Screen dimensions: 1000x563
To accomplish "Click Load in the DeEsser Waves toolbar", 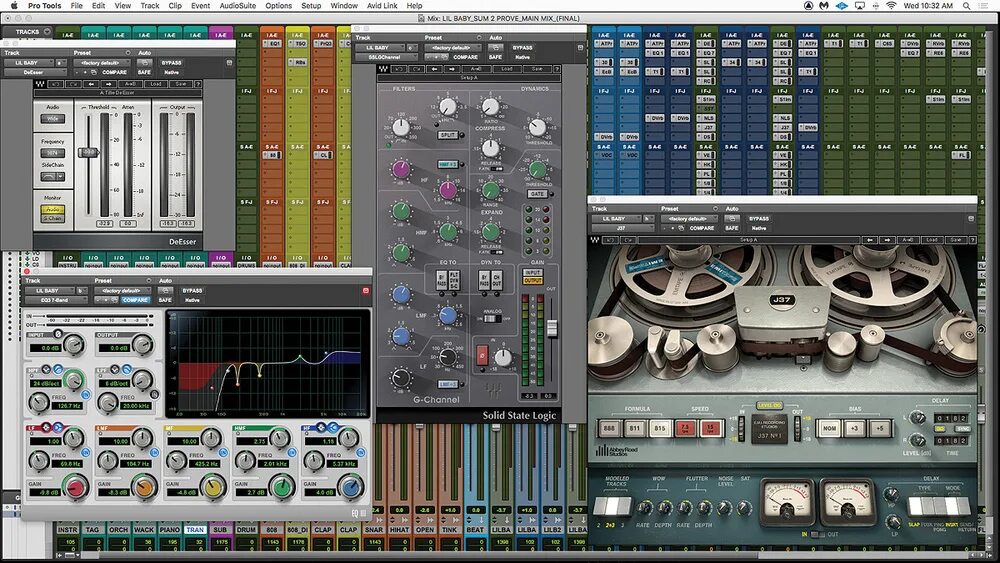I will (x=156, y=84).
